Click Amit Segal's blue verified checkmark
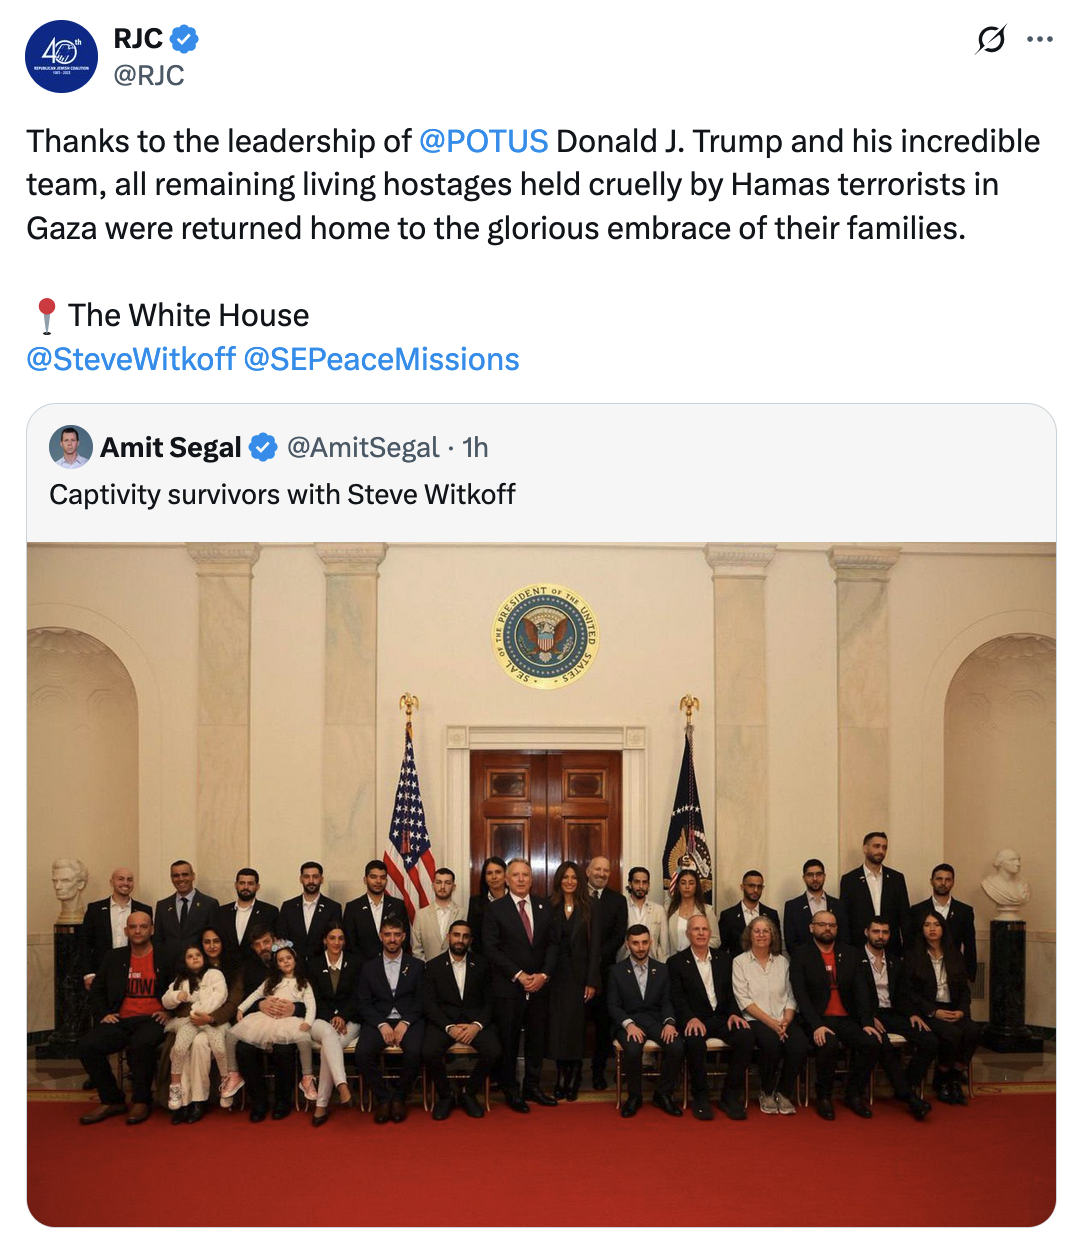1084x1242 pixels. pyautogui.click(x=263, y=447)
